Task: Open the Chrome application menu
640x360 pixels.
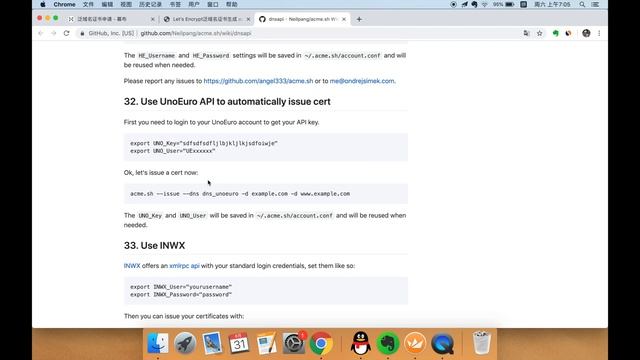Action: (64, 4)
